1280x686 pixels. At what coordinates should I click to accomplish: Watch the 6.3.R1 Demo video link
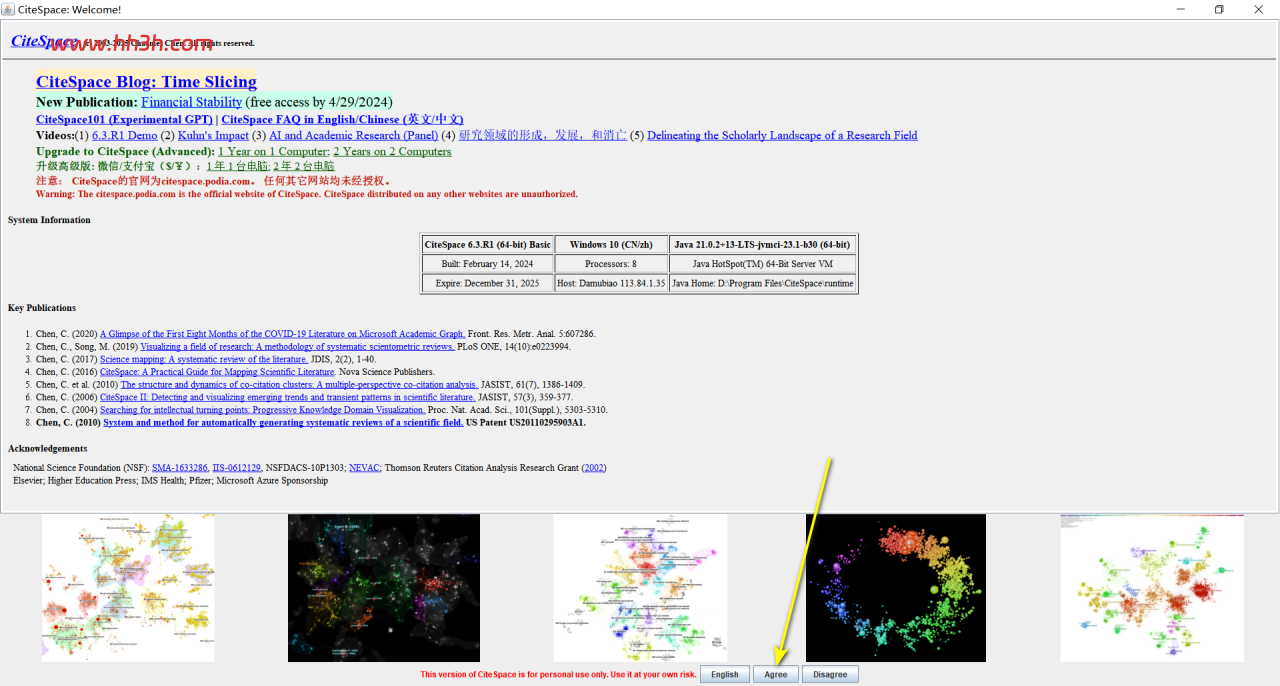pos(124,135)
